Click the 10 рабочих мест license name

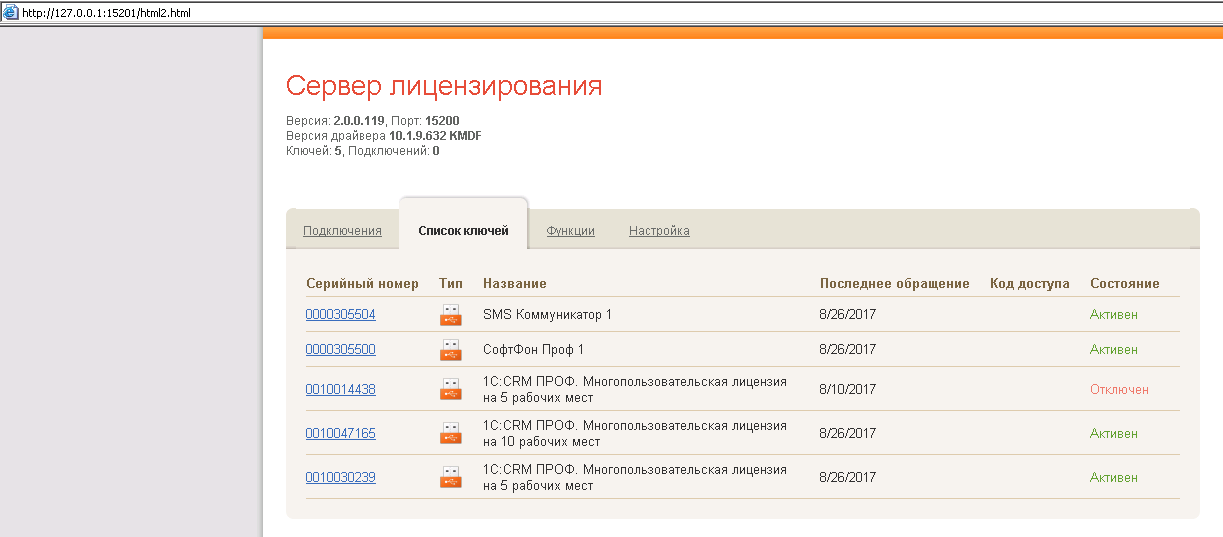(x=634, y=434)
